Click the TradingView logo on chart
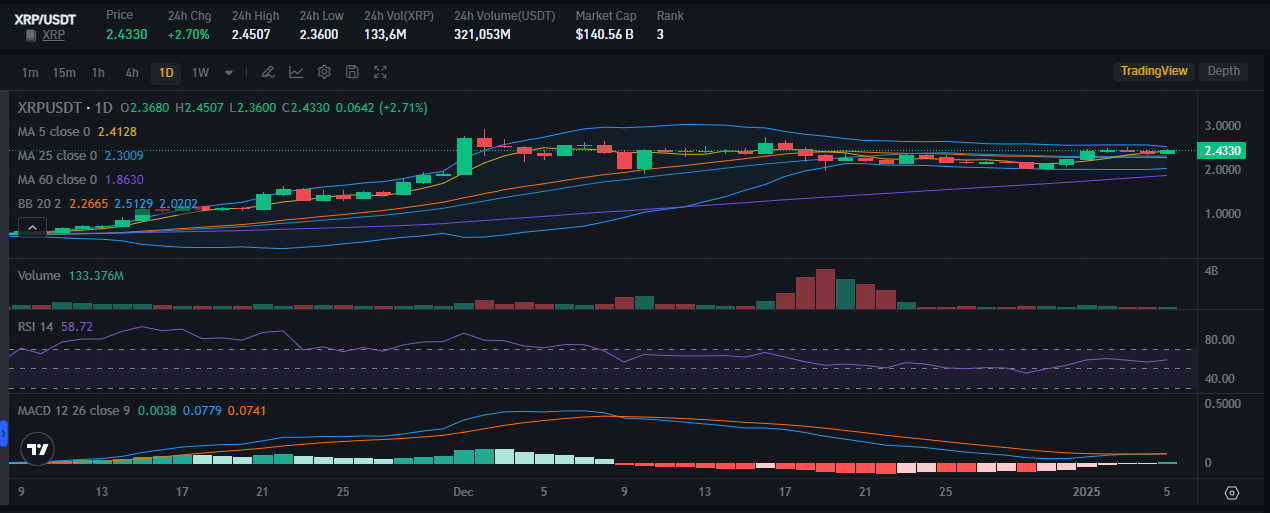Screen dimensions: 1270x513 point(37,449)
